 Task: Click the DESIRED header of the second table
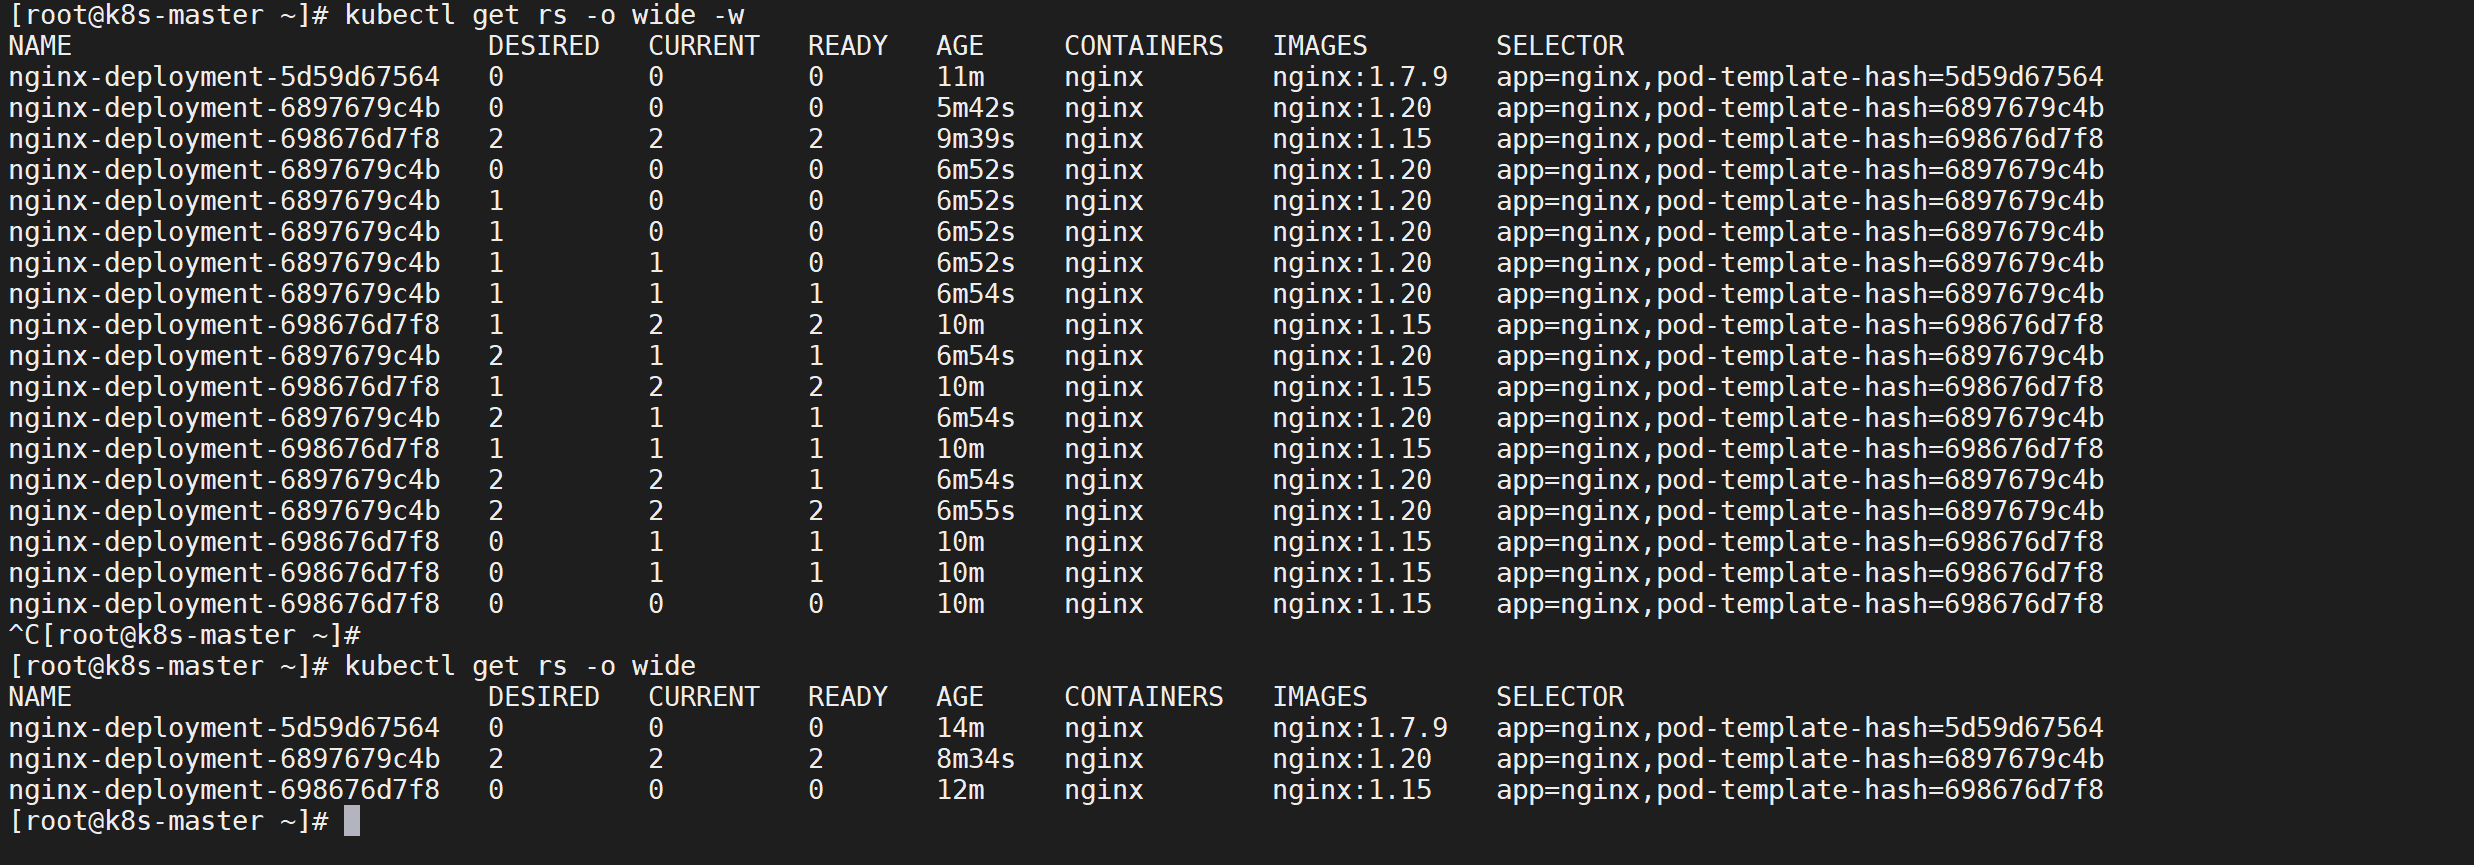tap(544, 697)
